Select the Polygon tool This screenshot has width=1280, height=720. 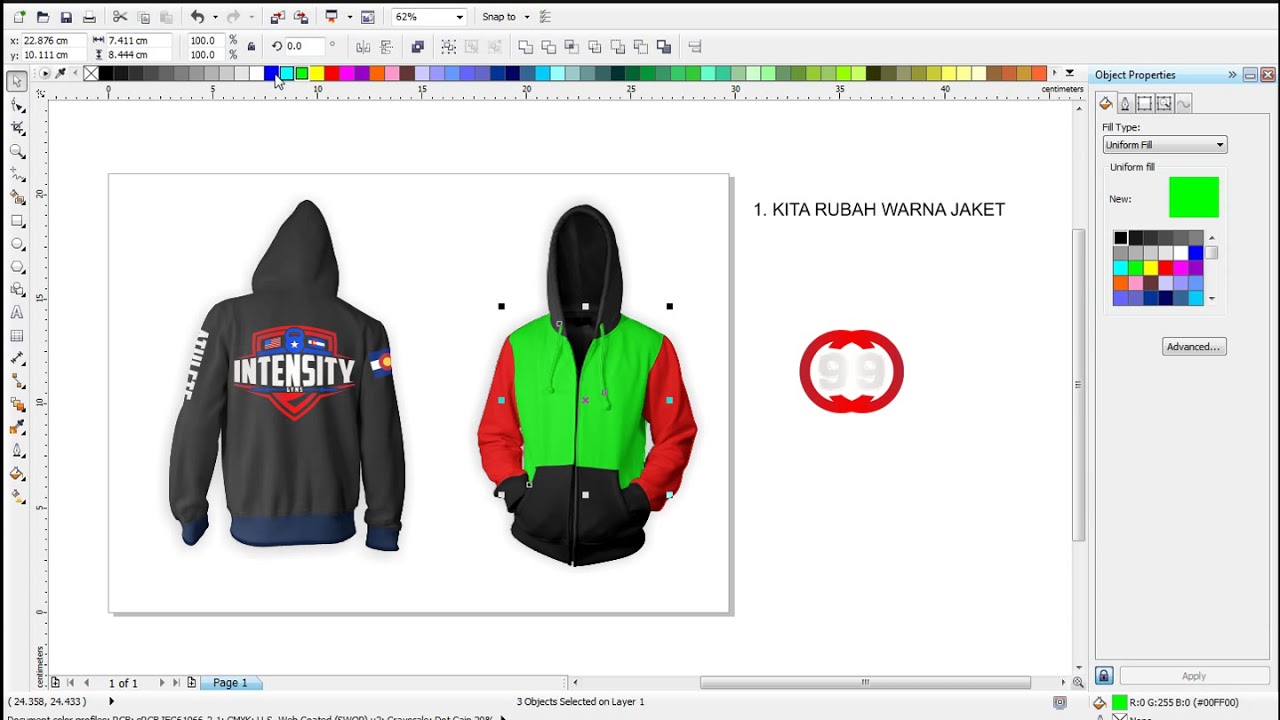pos(17,267)
